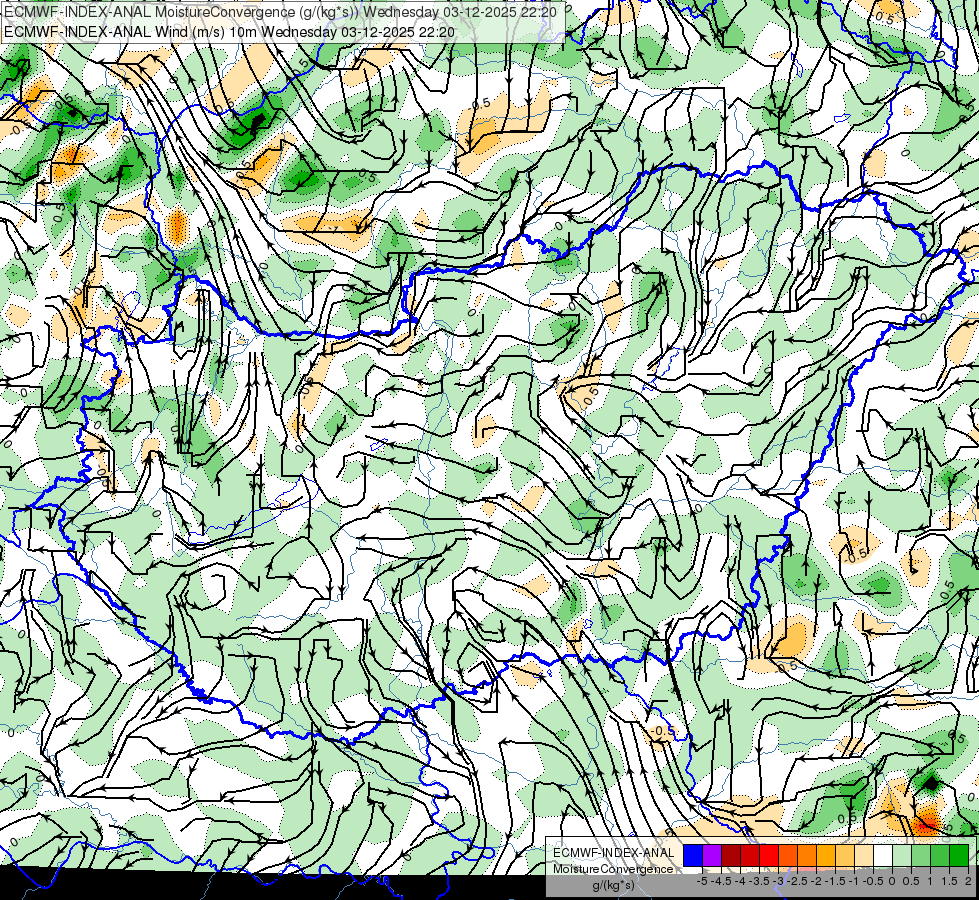Image resolution: width=979 pixels, height=900 pixels.
Task: Select the legend swatch between 0 and 0.5
Action: click(x=902, y=855)
